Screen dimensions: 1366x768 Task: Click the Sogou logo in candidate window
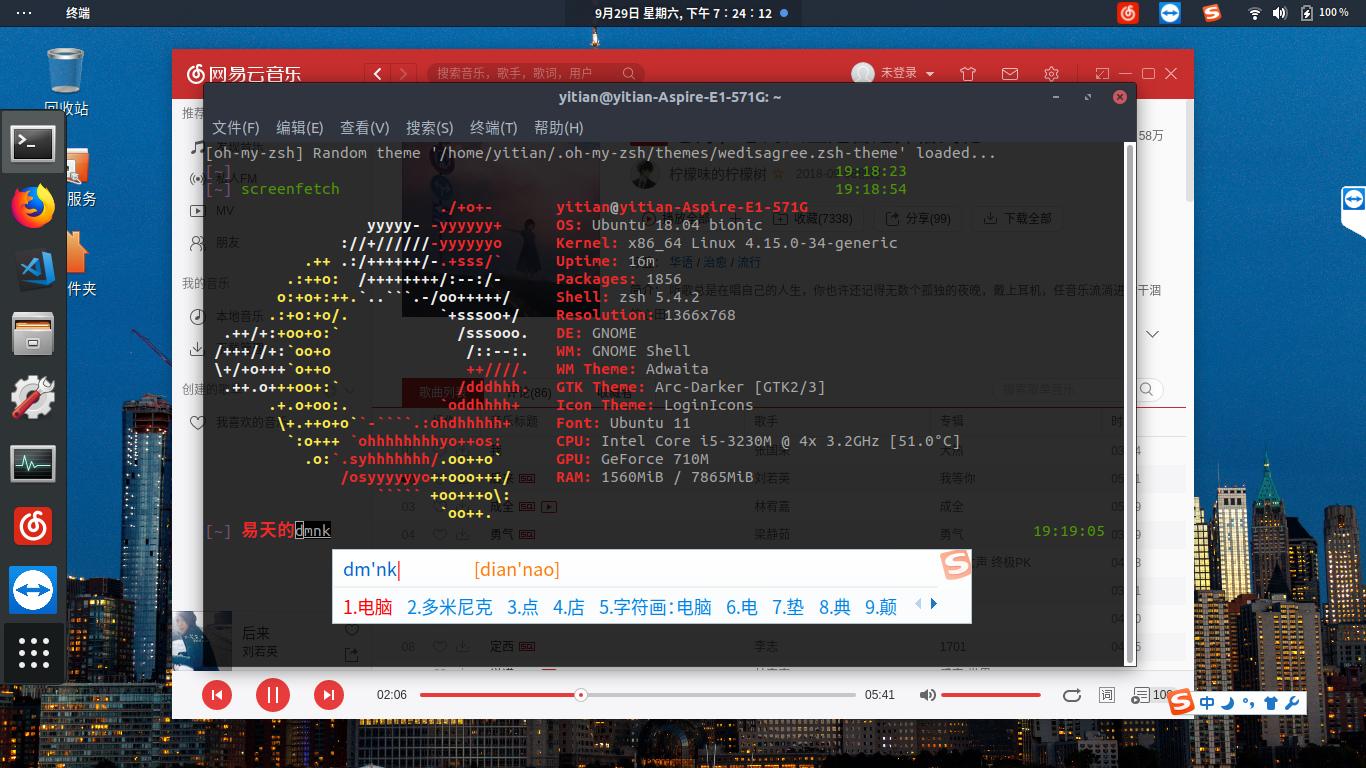[955, 565]
